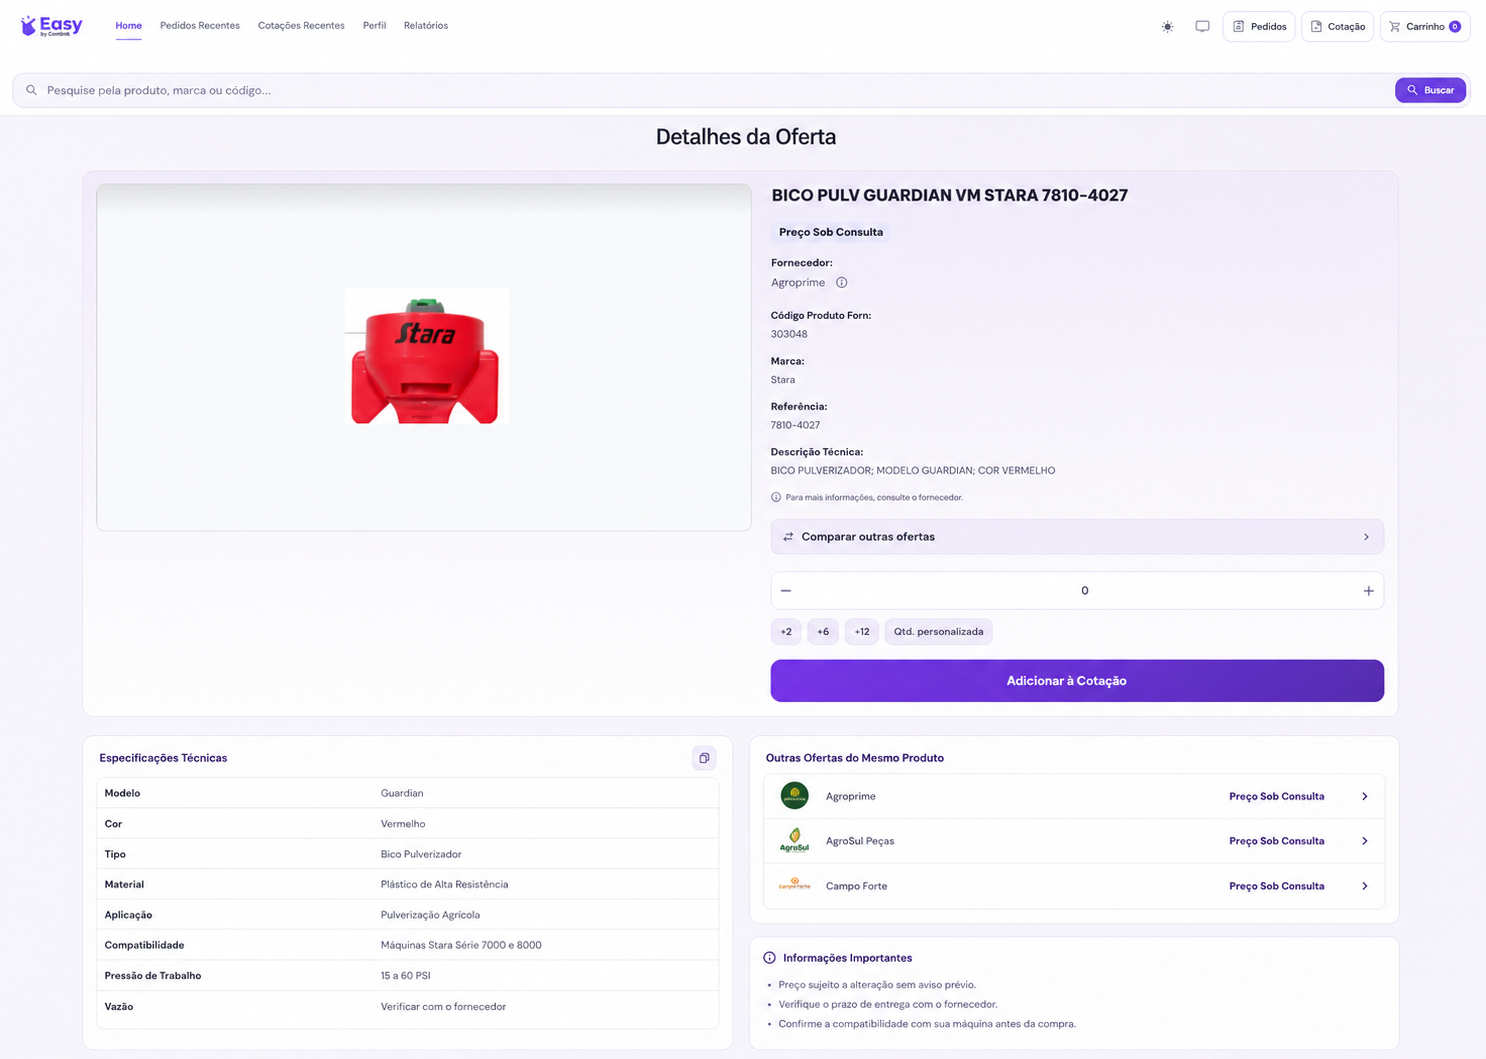Click the Guardian value in the Modelo row
This screenshot has height=1059, width=1486.
tap(402, 793)
